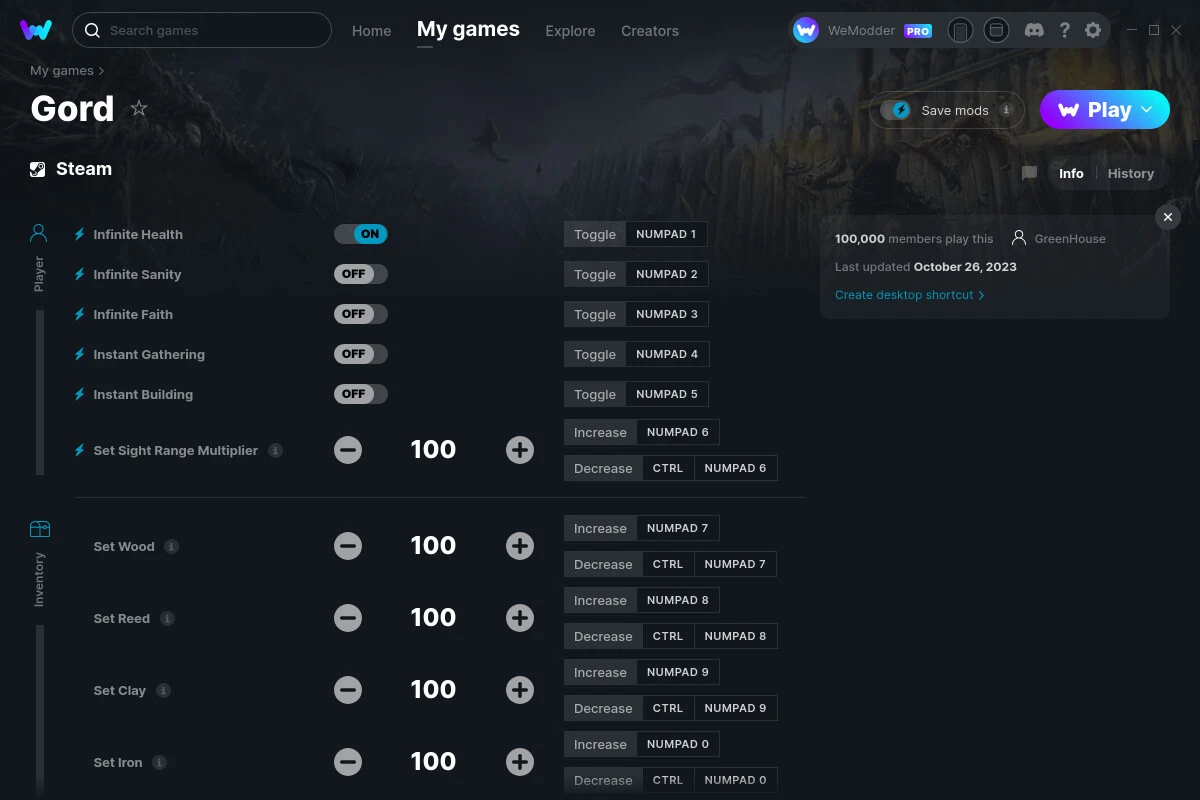The width and height of the screenshot is (1200, 800).
Task: Click the Steam platform icon
Action: click(38, 169)
